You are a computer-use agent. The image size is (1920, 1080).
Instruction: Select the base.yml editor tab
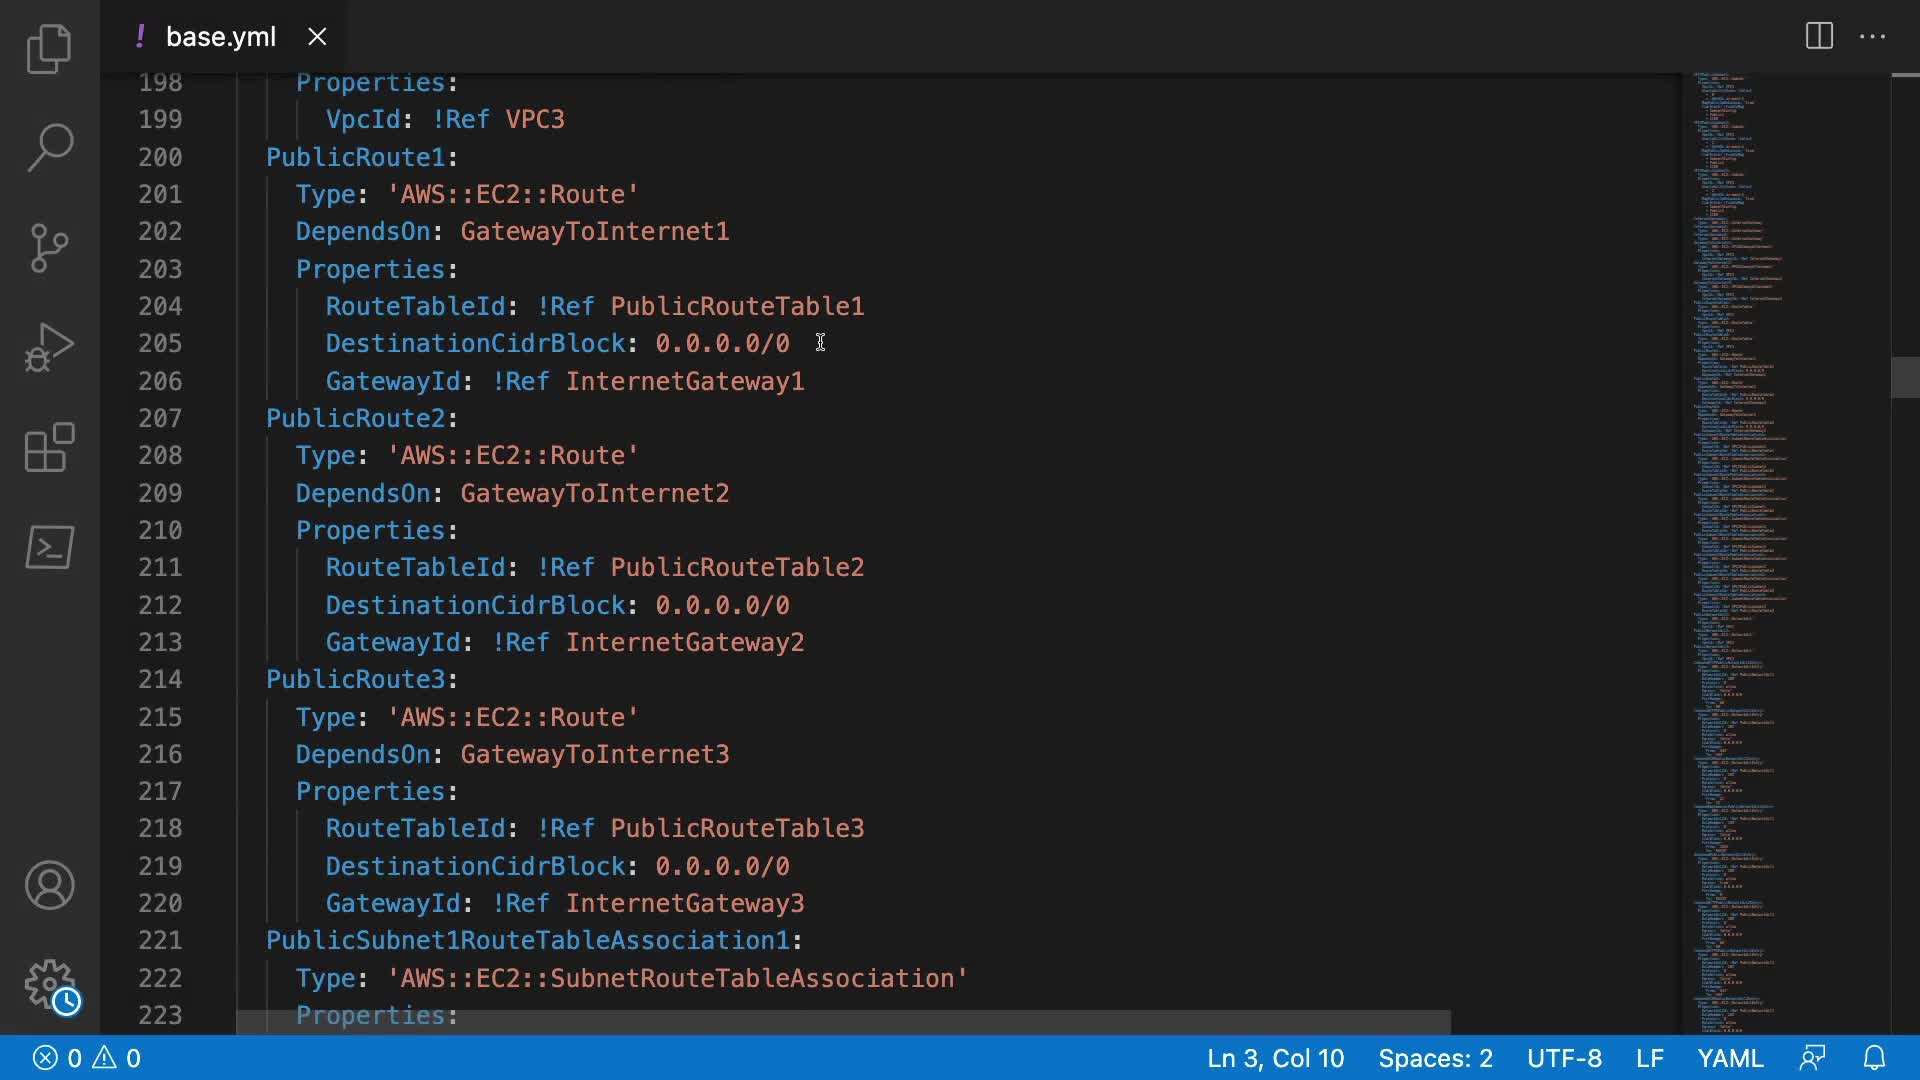tap(220, 37)
